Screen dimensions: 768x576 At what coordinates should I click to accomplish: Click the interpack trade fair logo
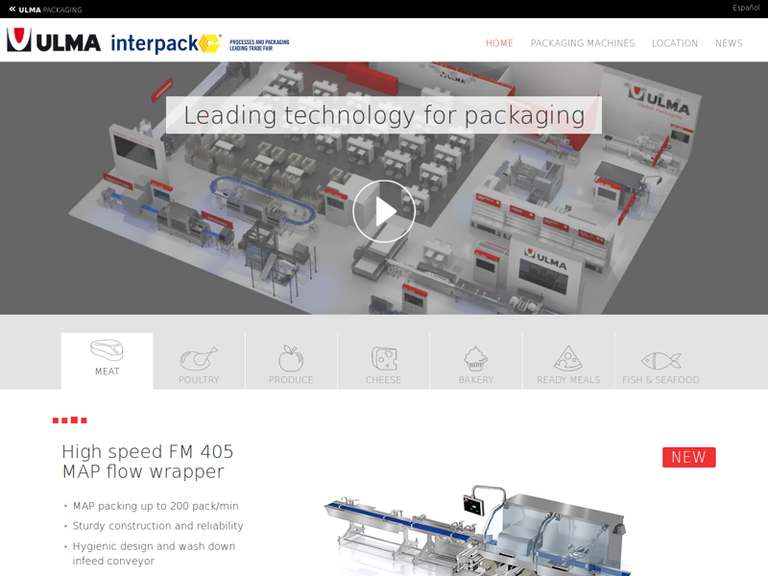pos(200,43)
